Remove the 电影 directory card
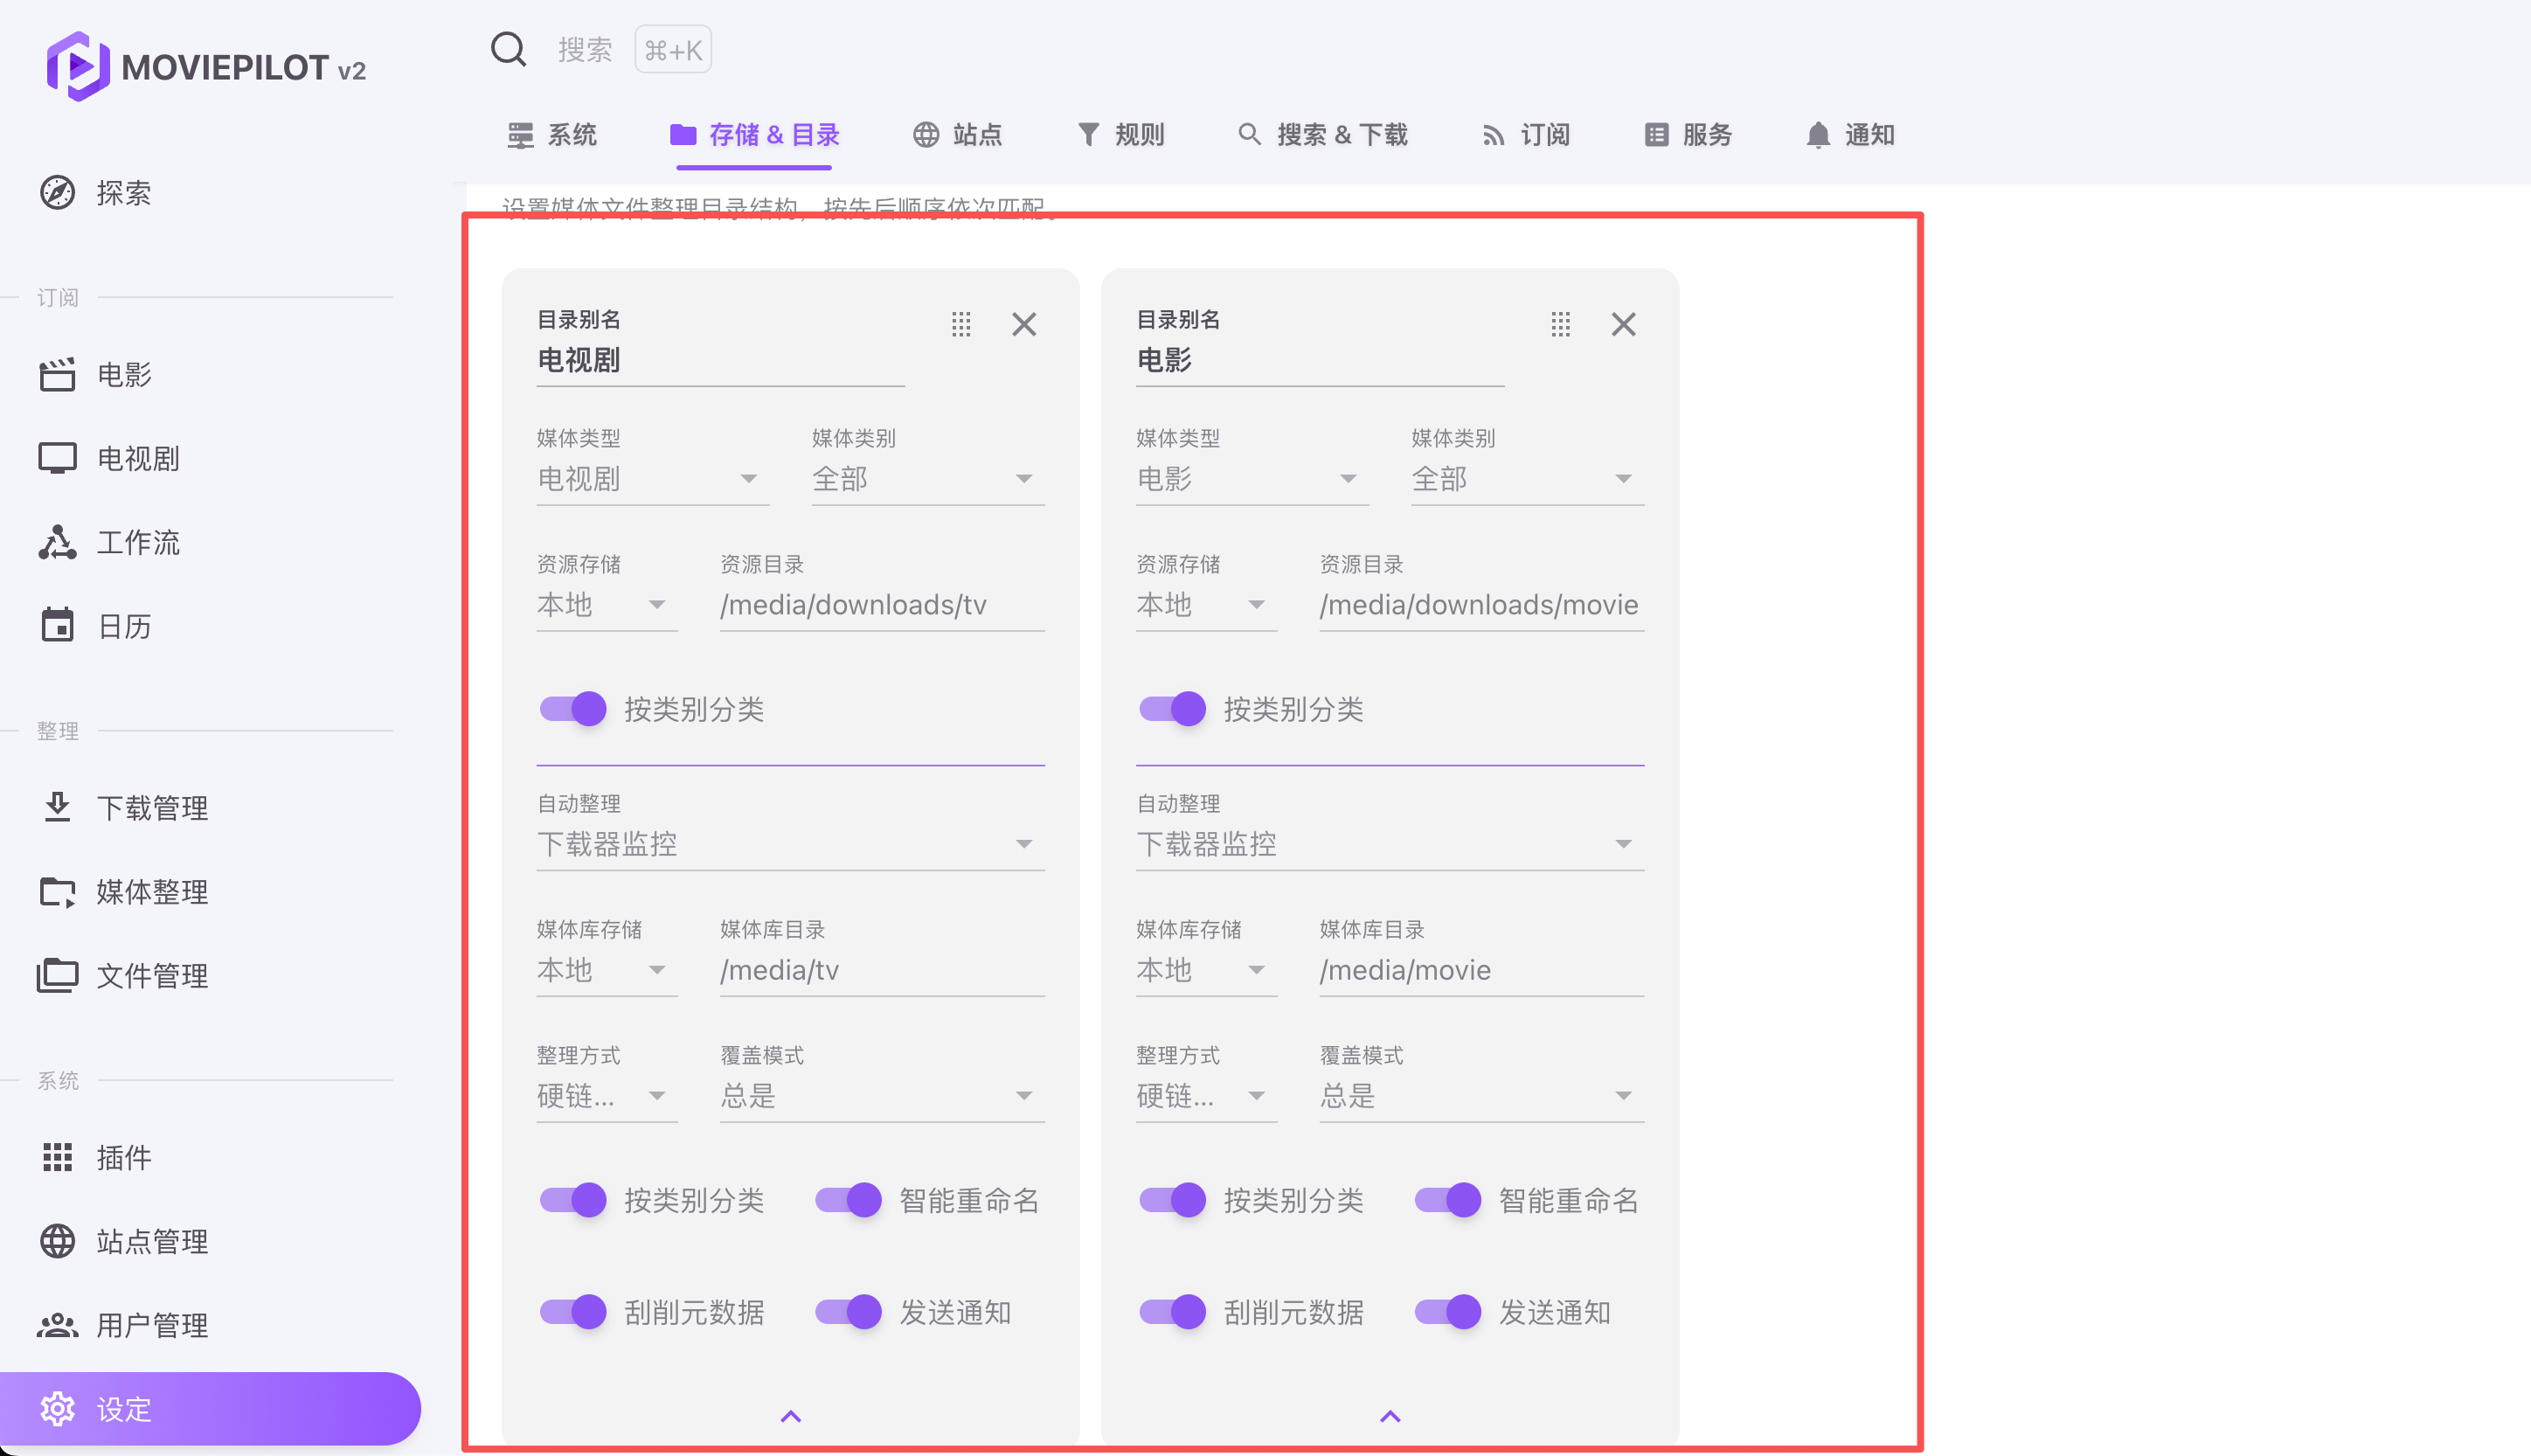 [1623, 324]
